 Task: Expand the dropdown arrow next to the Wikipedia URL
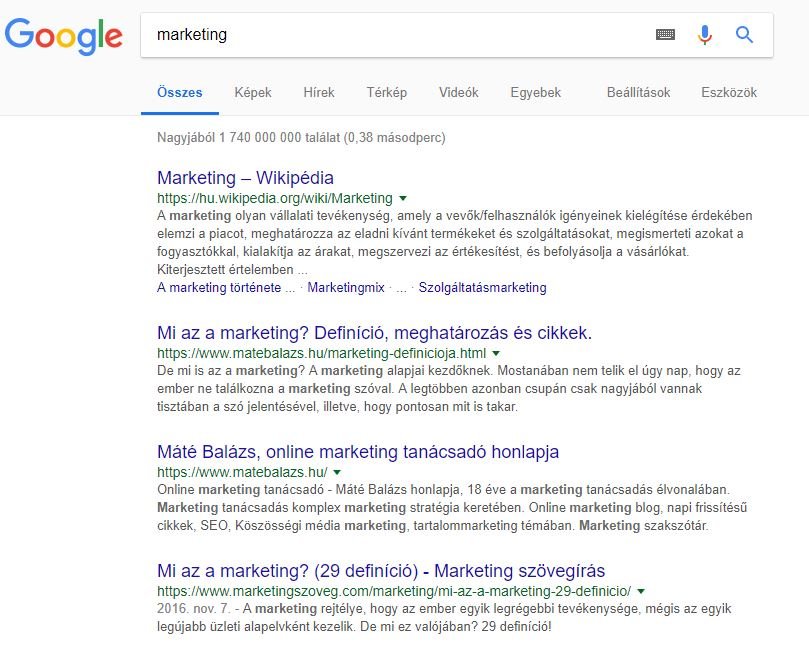click(x=404, y=198)
